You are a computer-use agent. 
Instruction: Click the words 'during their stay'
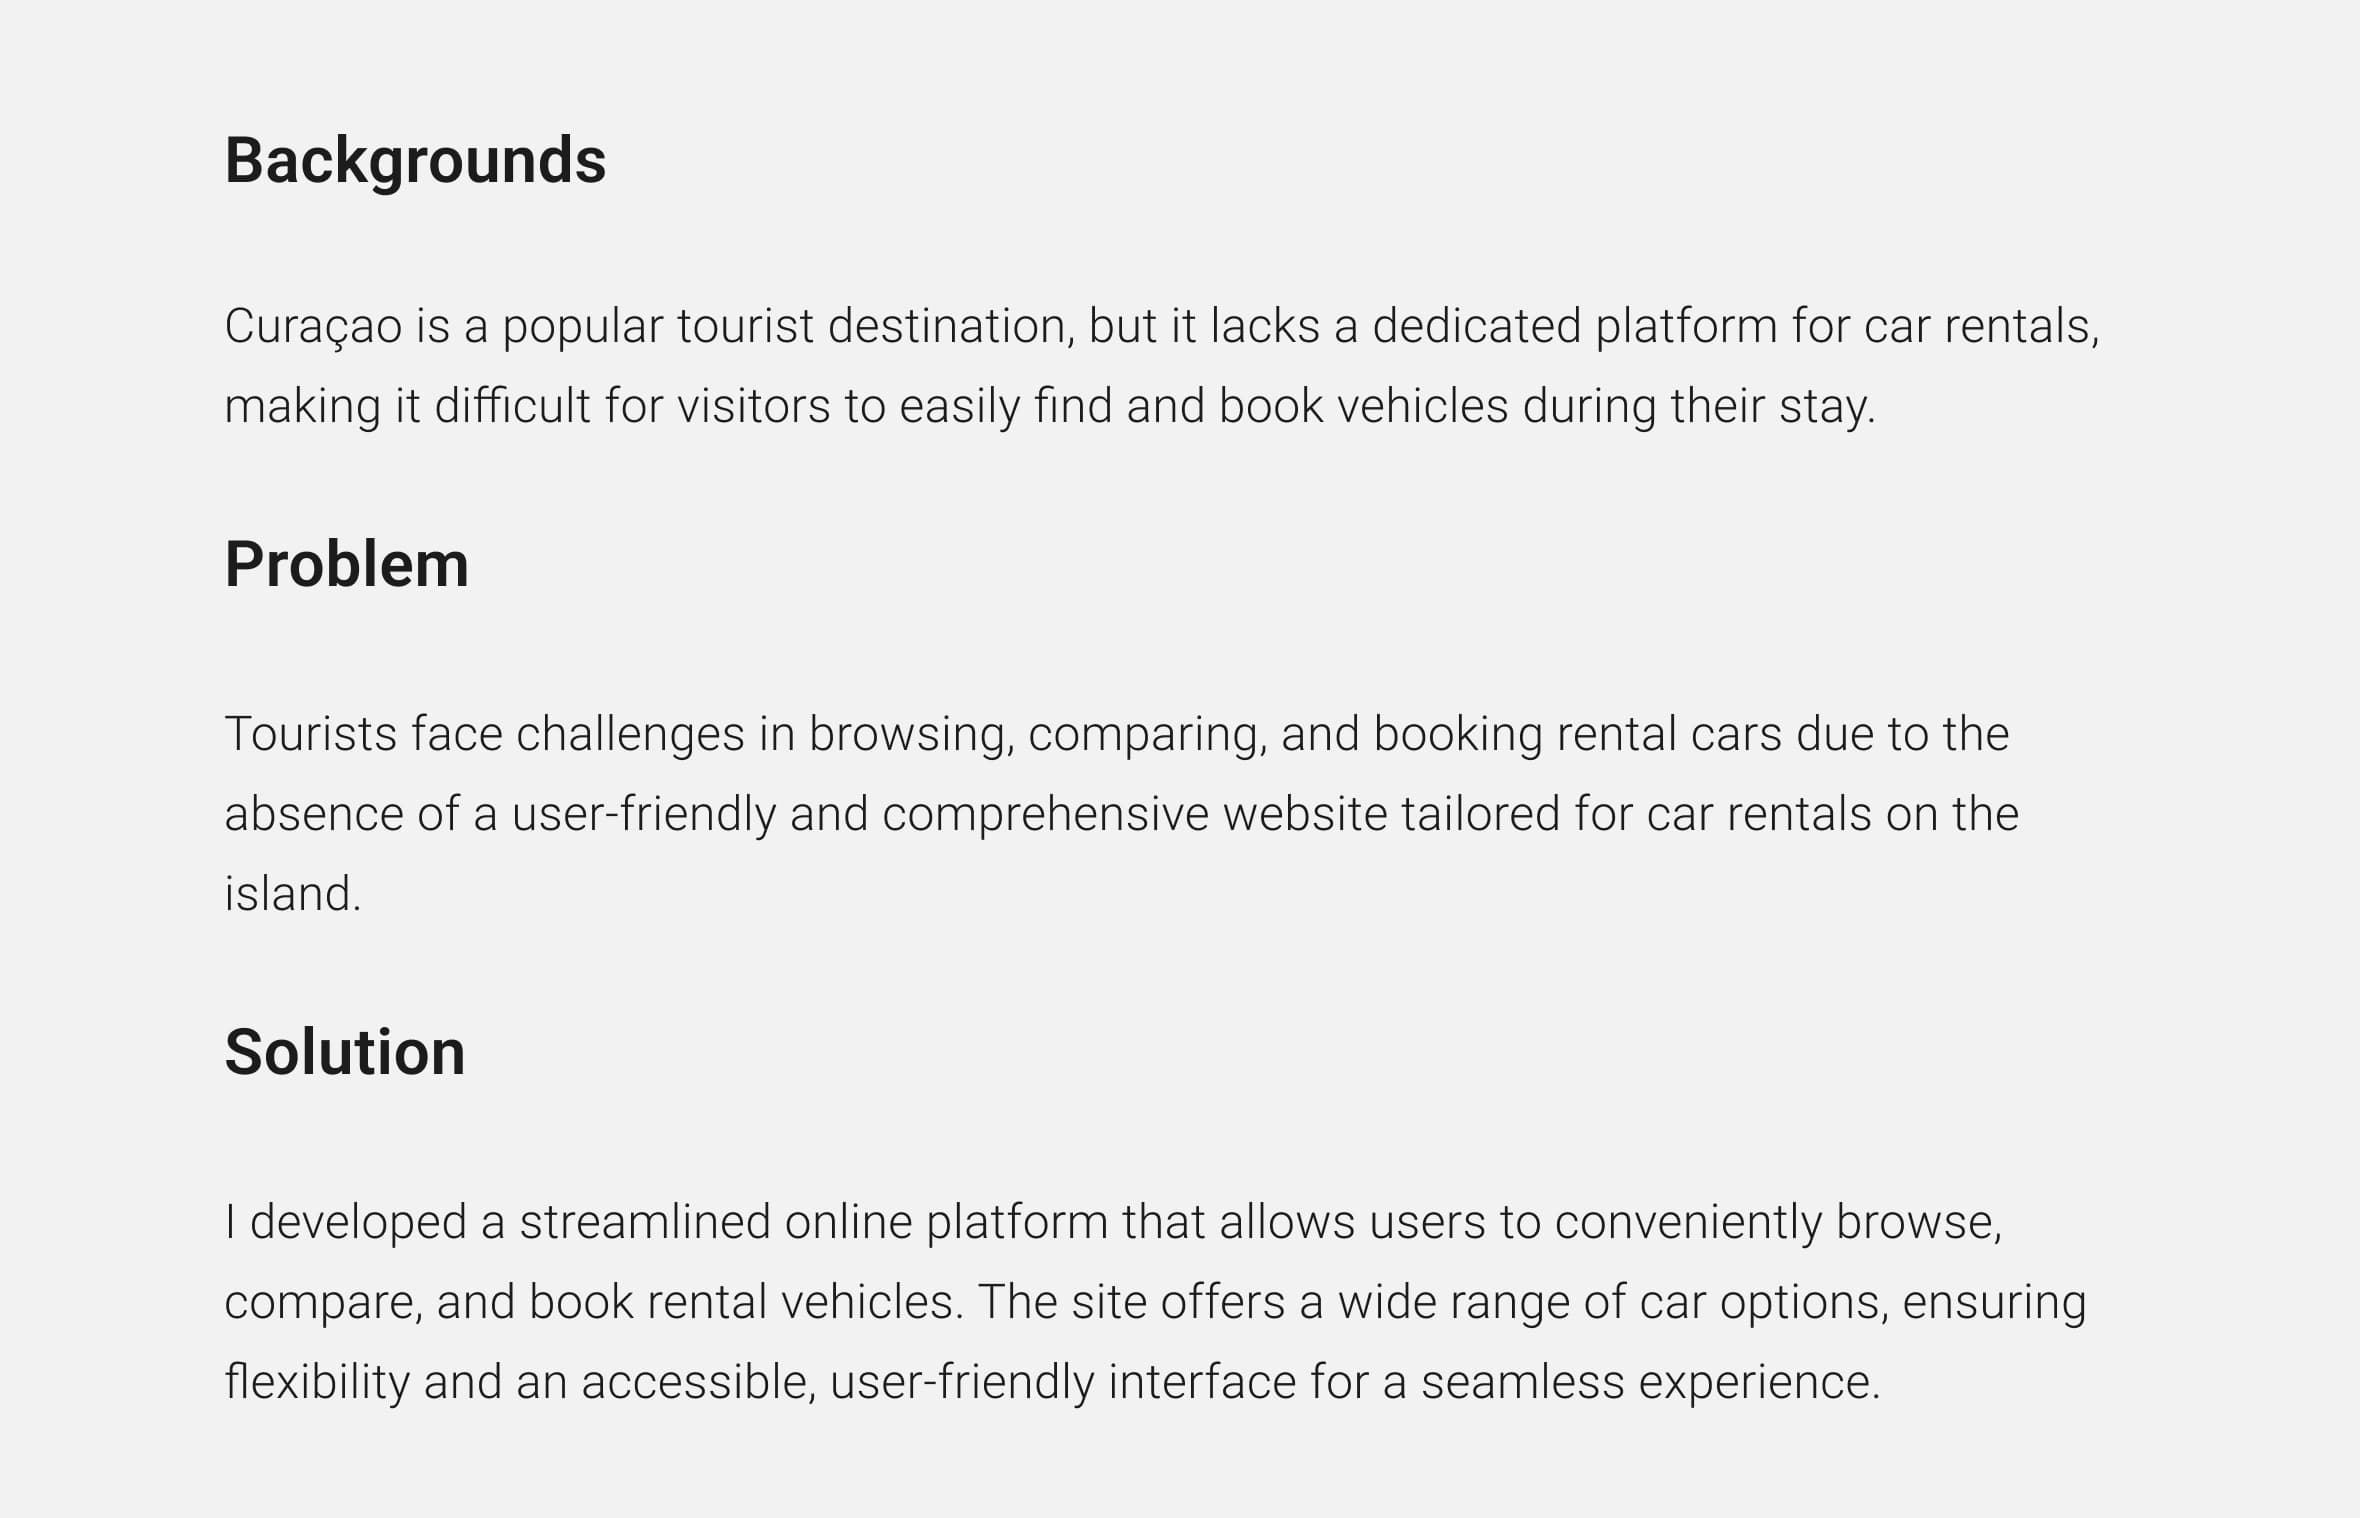tap(1698, 408)
